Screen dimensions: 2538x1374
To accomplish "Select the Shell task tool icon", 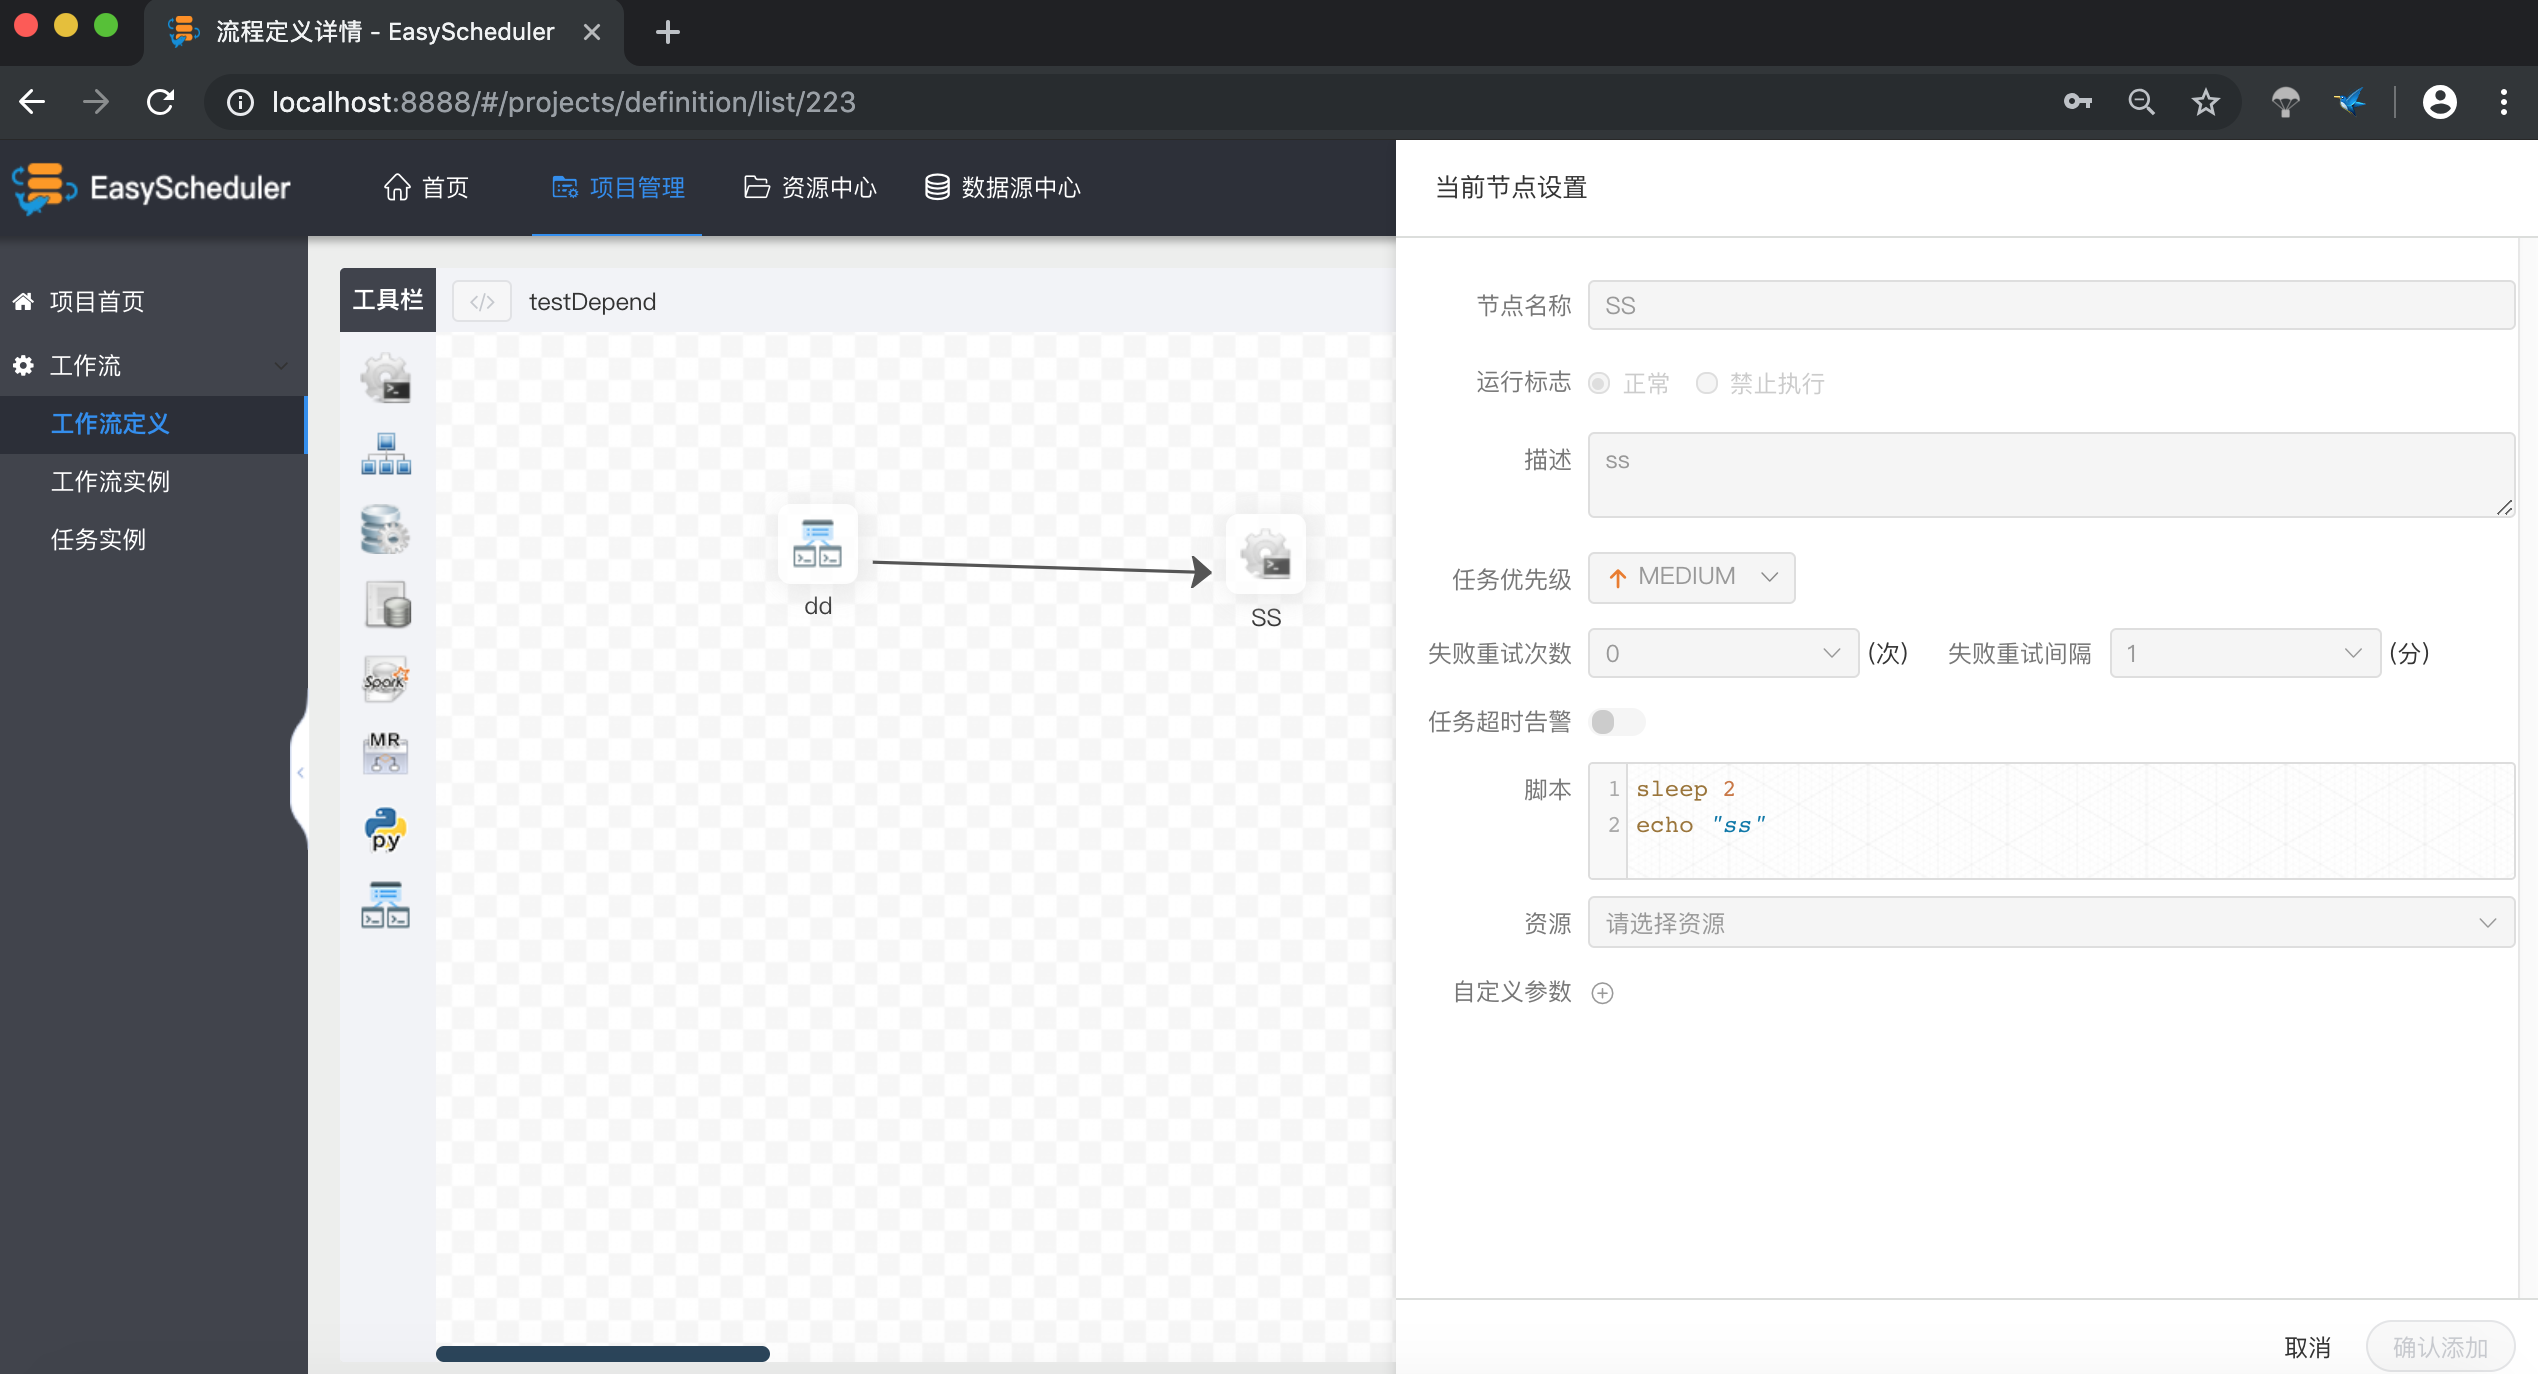I will [x=386, y=379].
